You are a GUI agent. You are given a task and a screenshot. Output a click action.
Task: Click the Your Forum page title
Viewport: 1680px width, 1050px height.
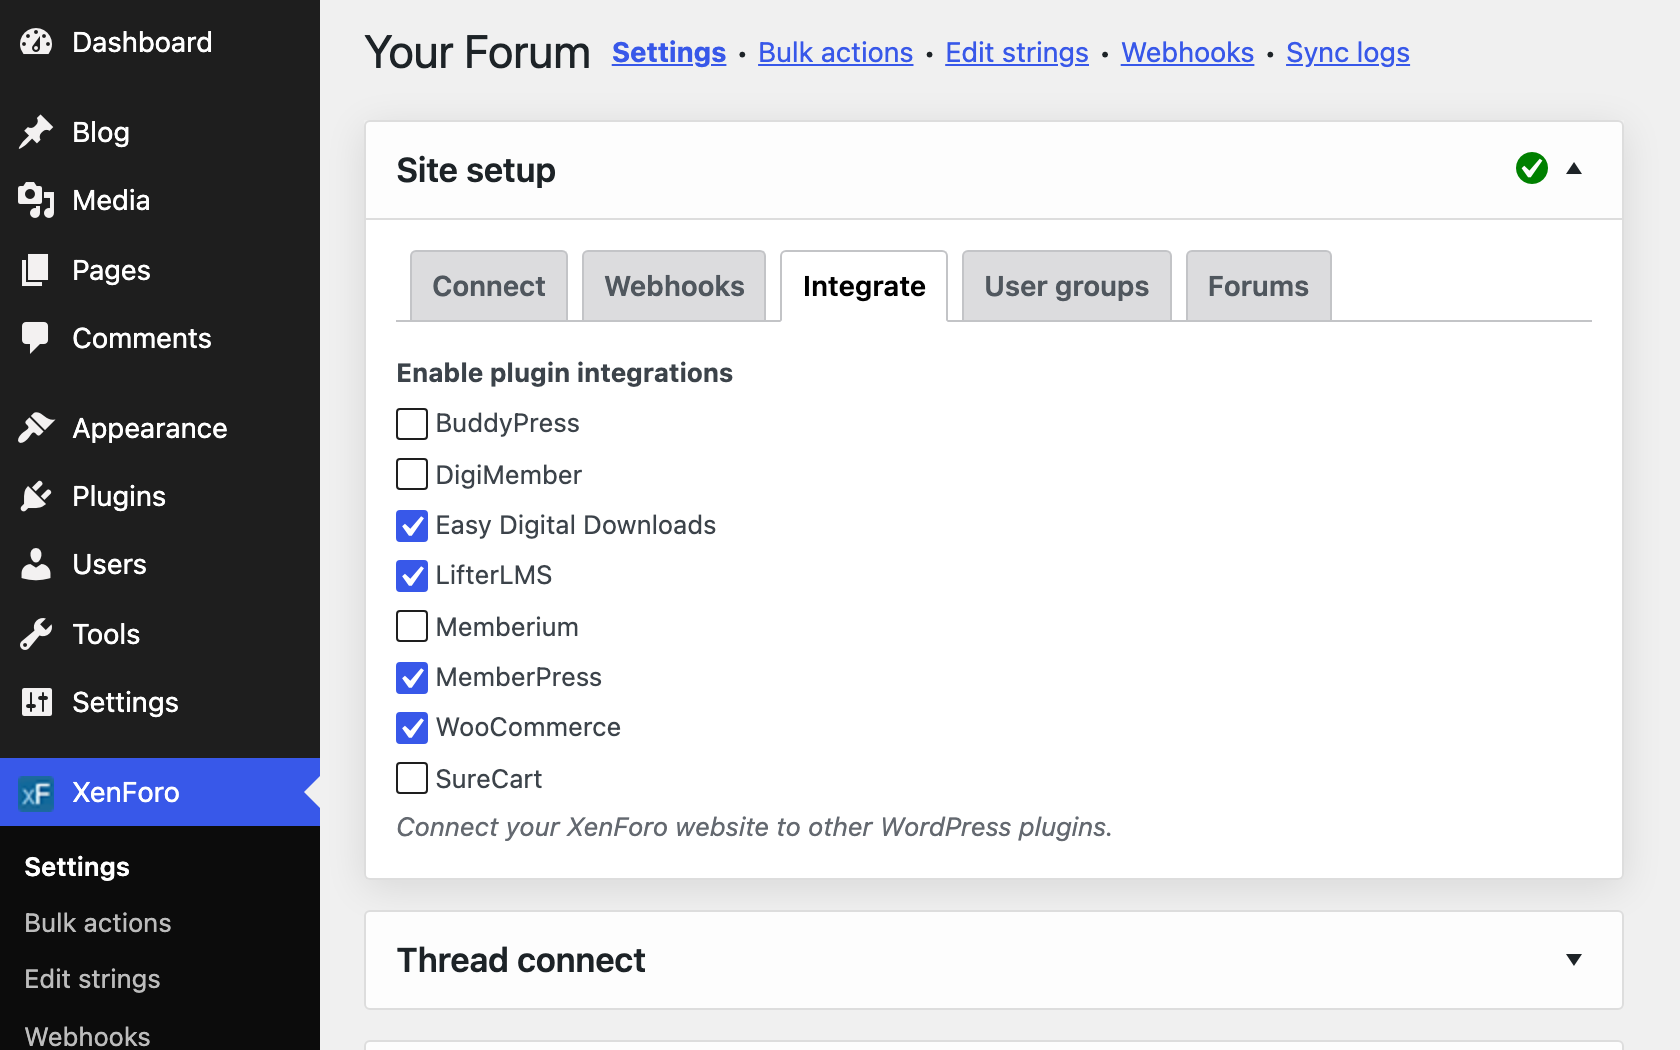(x=478, y=52)
